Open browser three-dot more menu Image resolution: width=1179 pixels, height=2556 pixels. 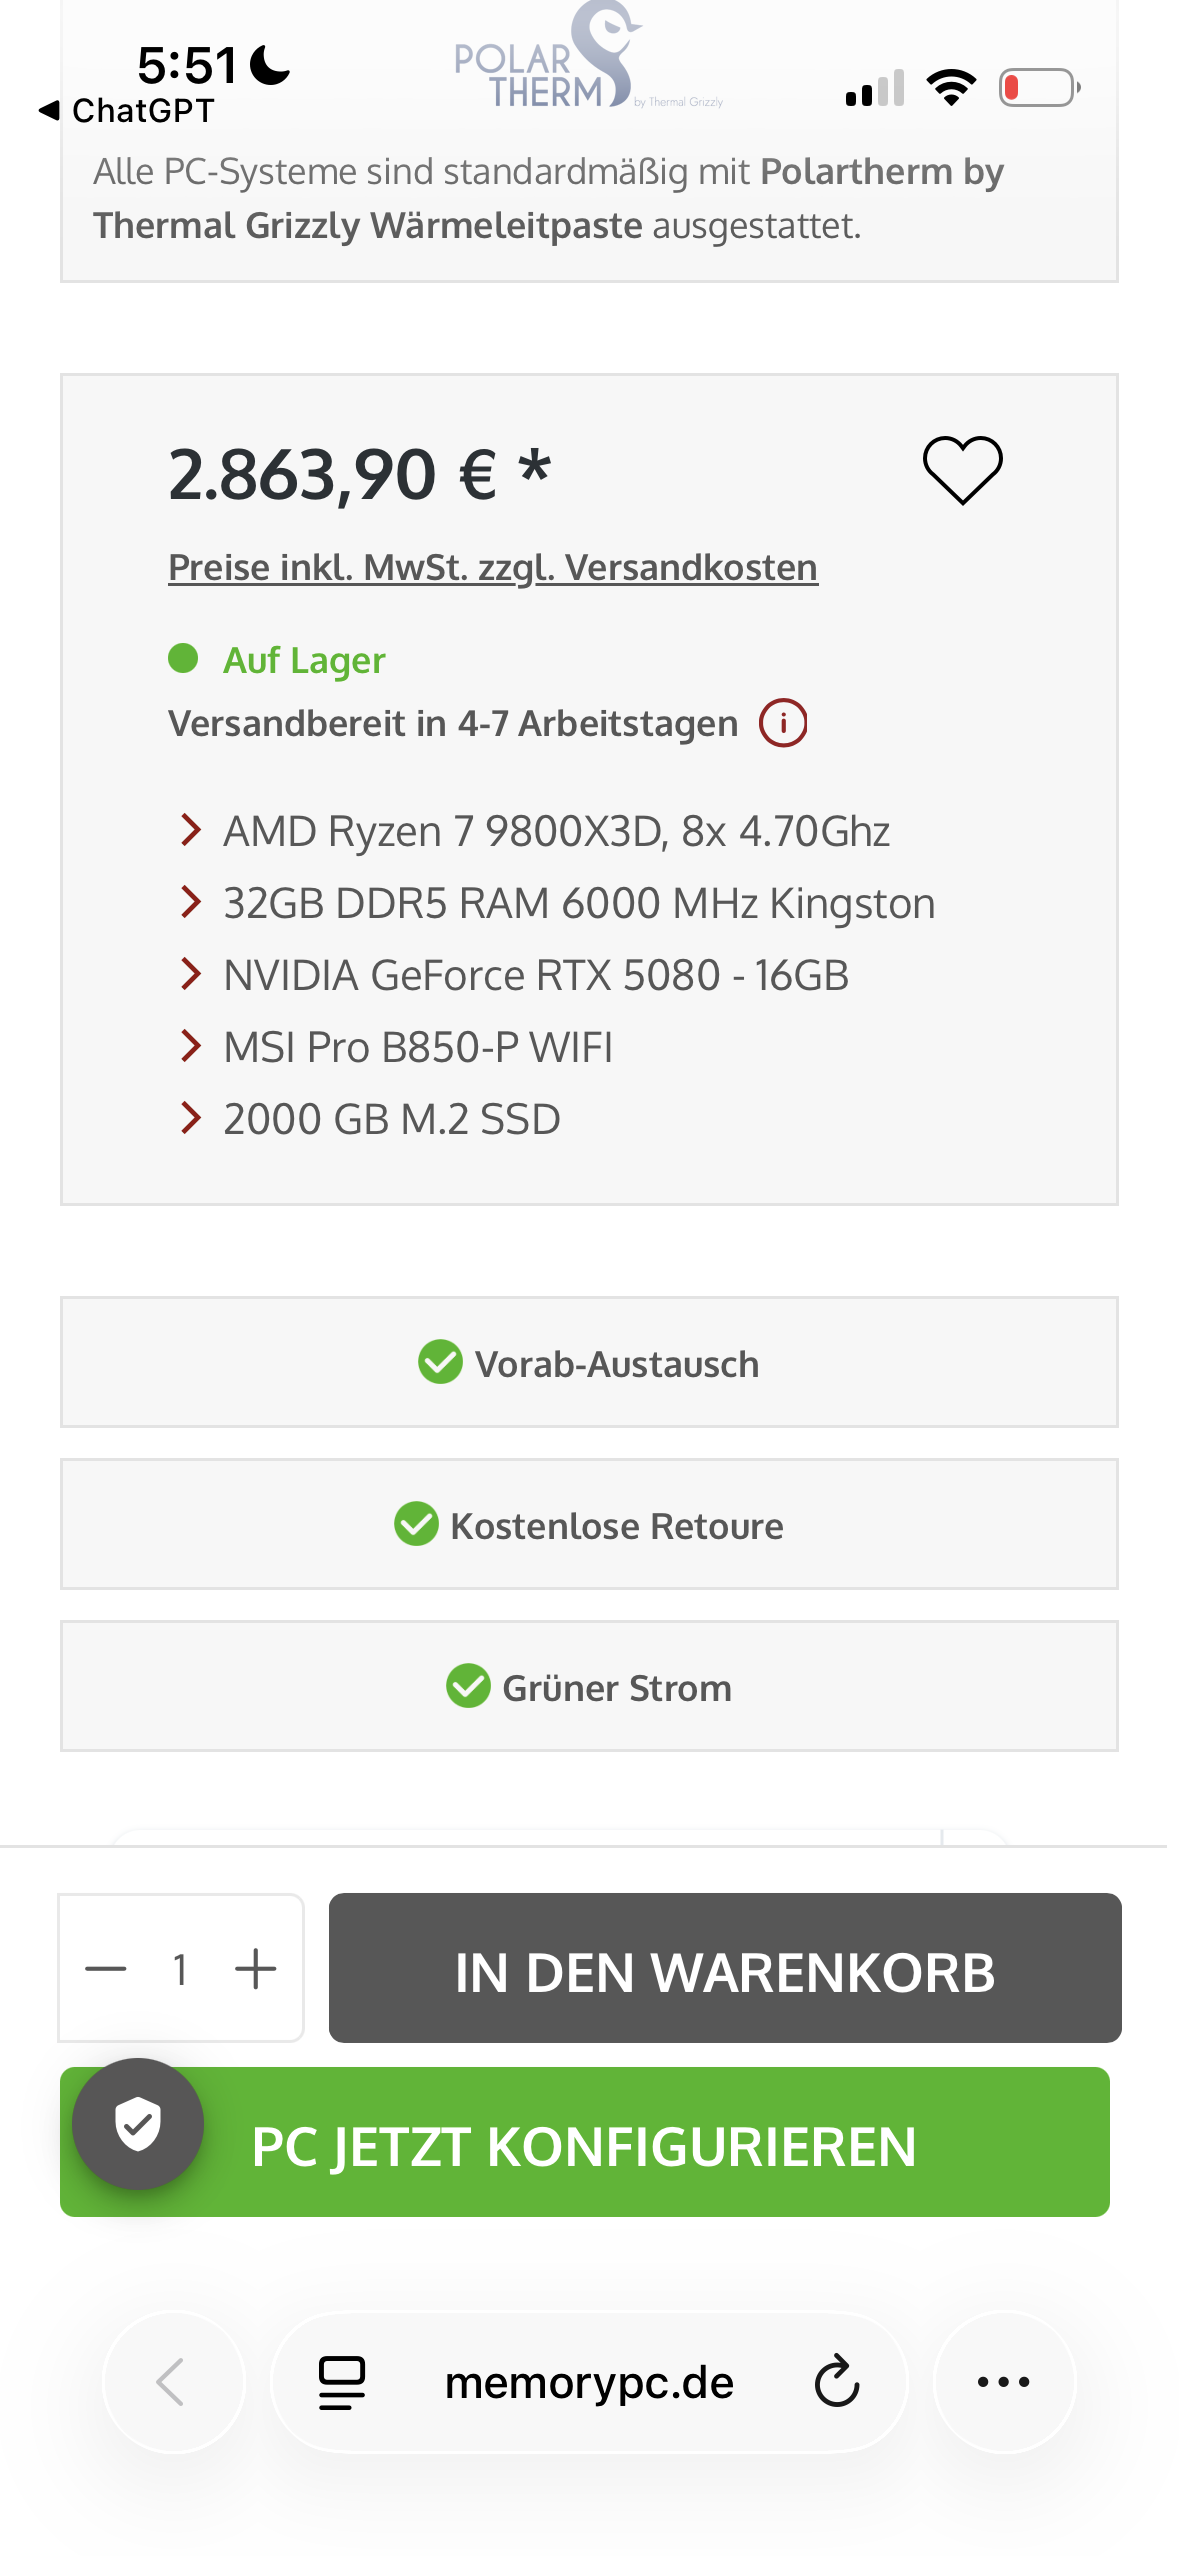(1003, 2381)
